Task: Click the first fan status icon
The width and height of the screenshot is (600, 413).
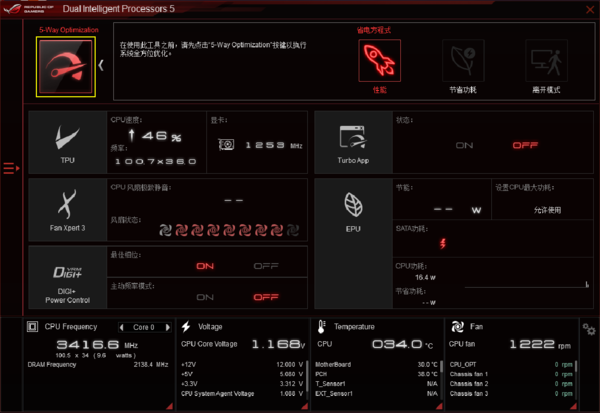Action: coord(165,230)
